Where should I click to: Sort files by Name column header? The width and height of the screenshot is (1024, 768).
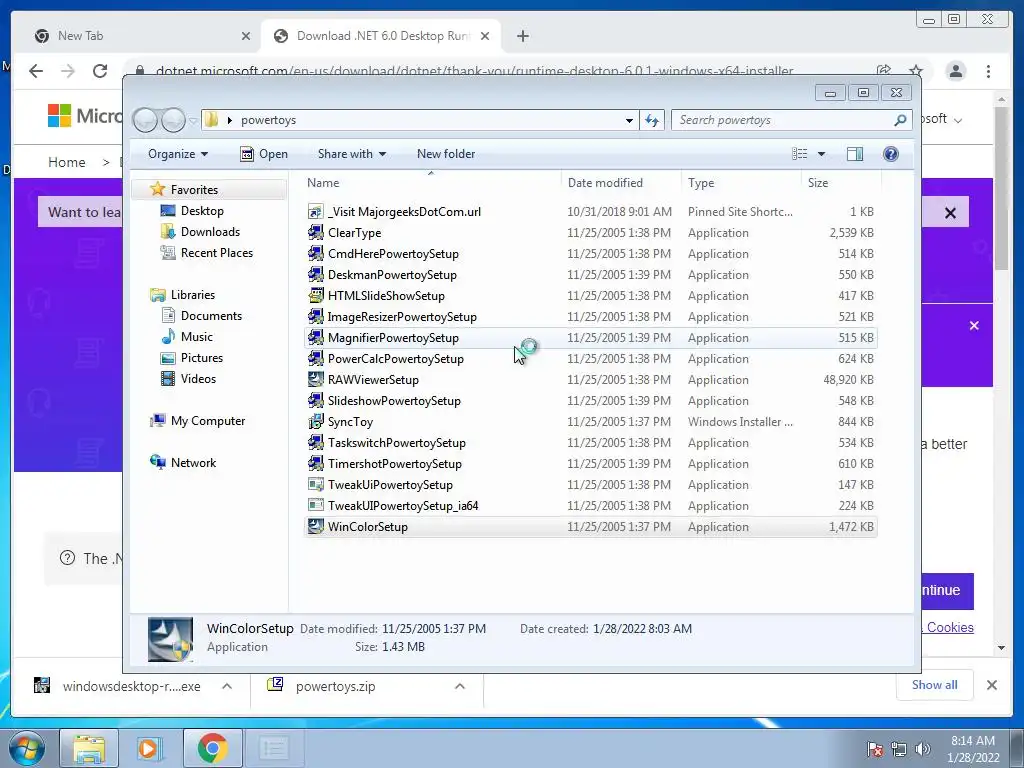tap(431, 182)
